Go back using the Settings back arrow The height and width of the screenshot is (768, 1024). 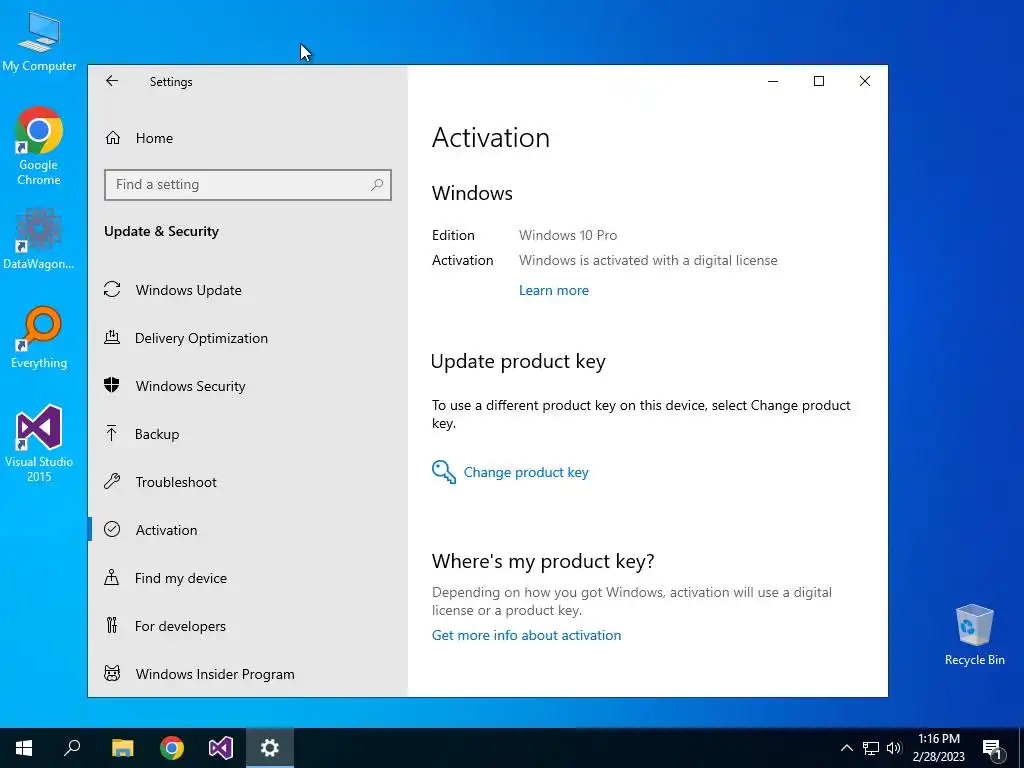click(112, 81)
